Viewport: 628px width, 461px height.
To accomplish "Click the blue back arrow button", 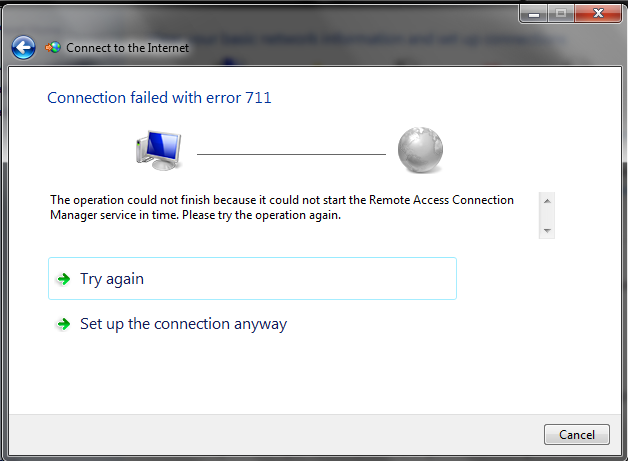I will (x=23, y=47).
